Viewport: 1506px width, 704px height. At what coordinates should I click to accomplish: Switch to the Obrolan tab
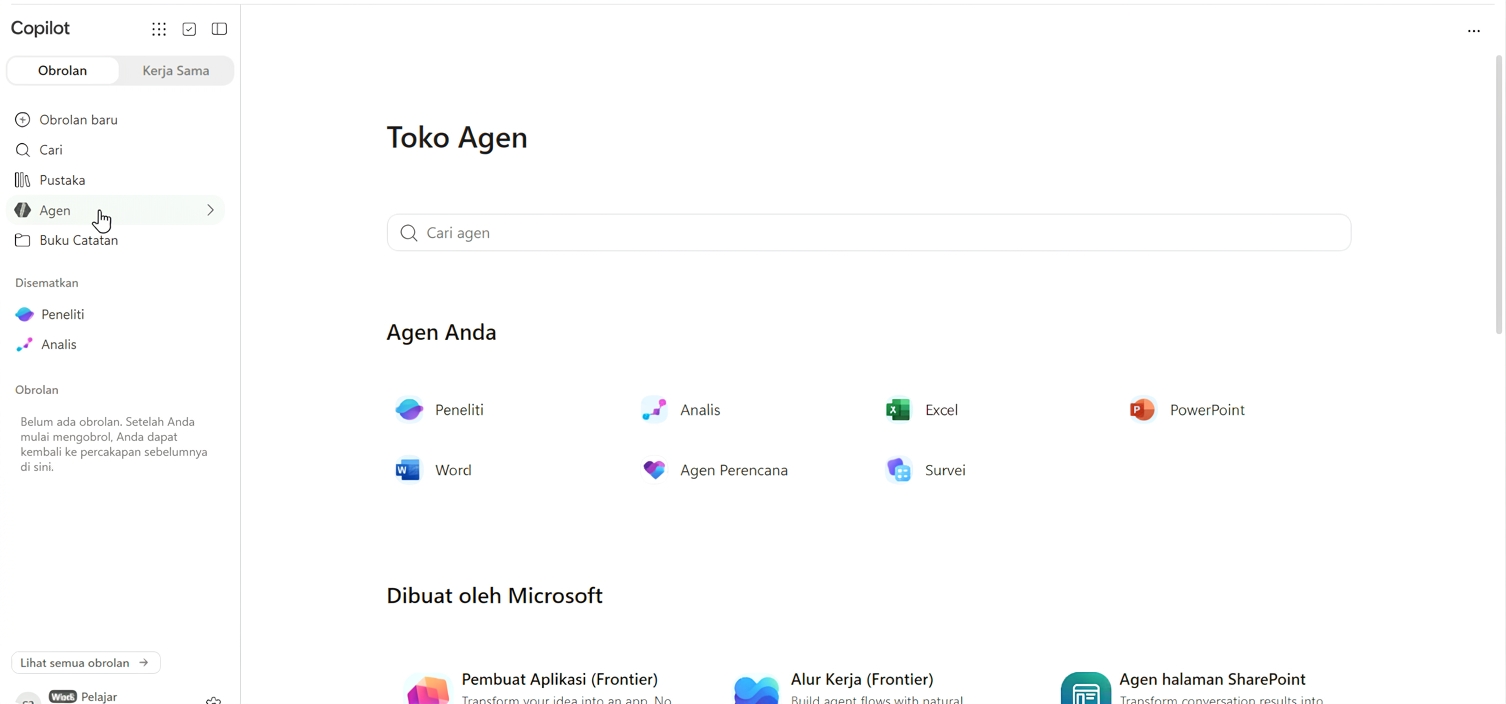pyautogui.click(x=63, y=71)
